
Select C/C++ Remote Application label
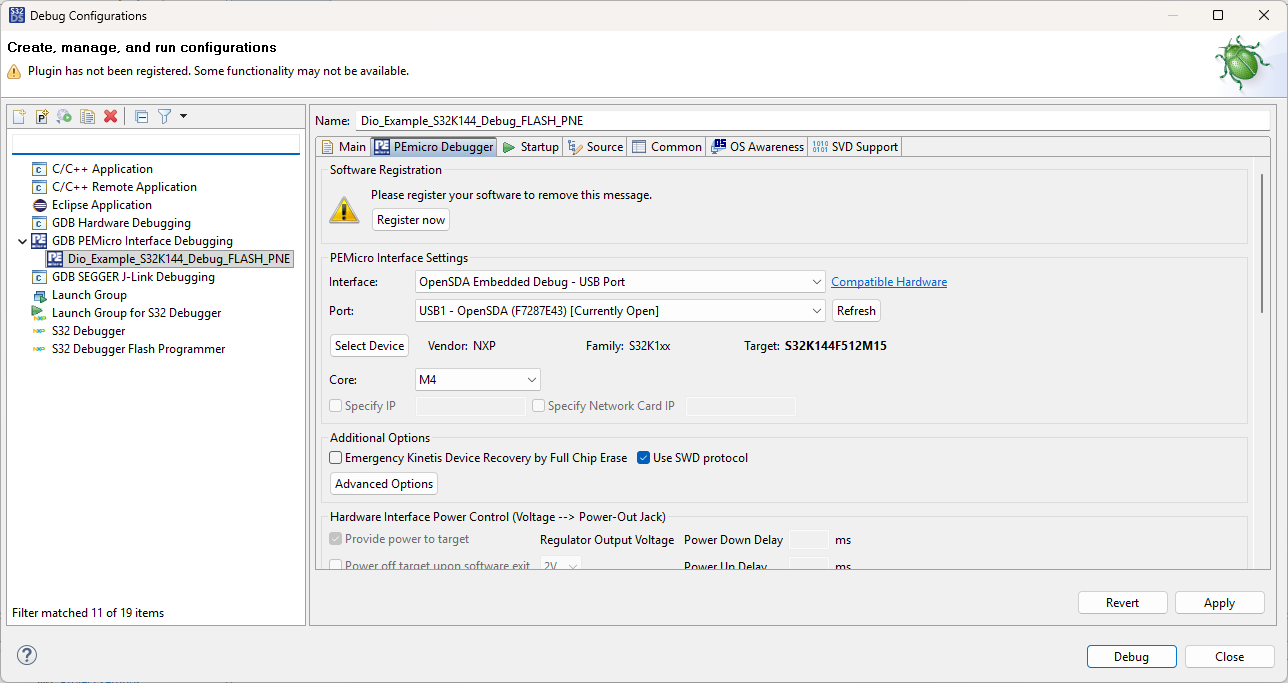tap(124, 187)
